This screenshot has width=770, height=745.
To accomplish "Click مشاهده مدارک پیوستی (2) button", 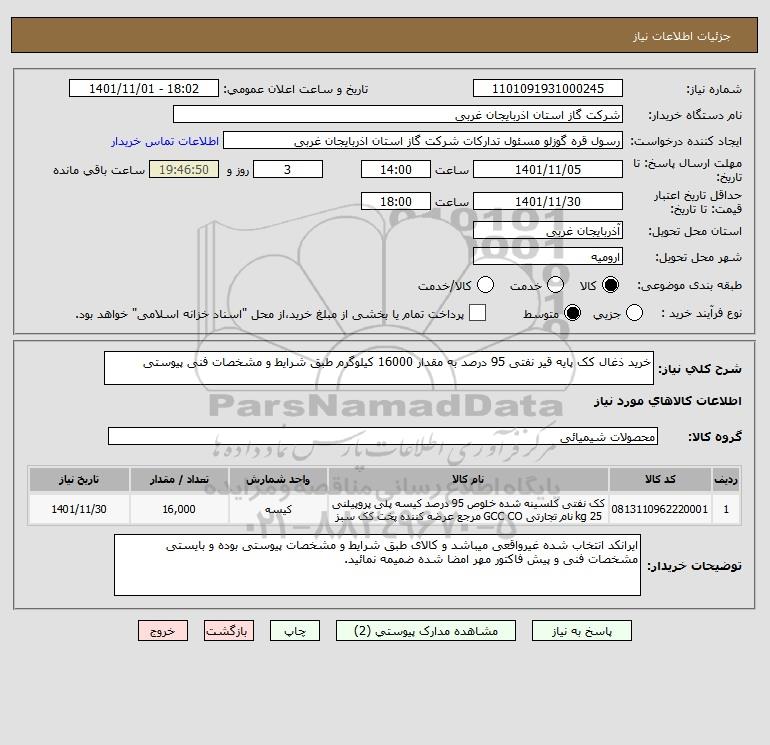I will [x=426, y=631].
